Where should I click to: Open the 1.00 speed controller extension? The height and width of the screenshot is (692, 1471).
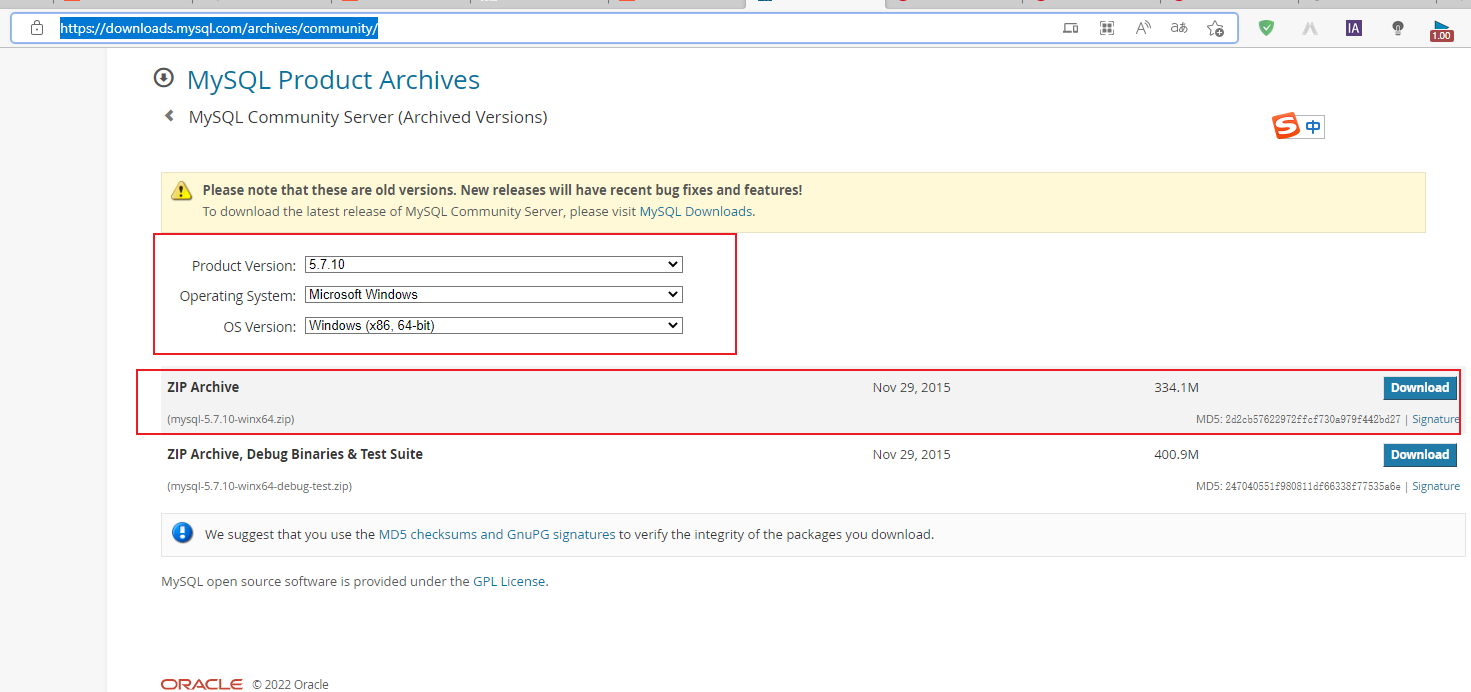[1442, 31]
